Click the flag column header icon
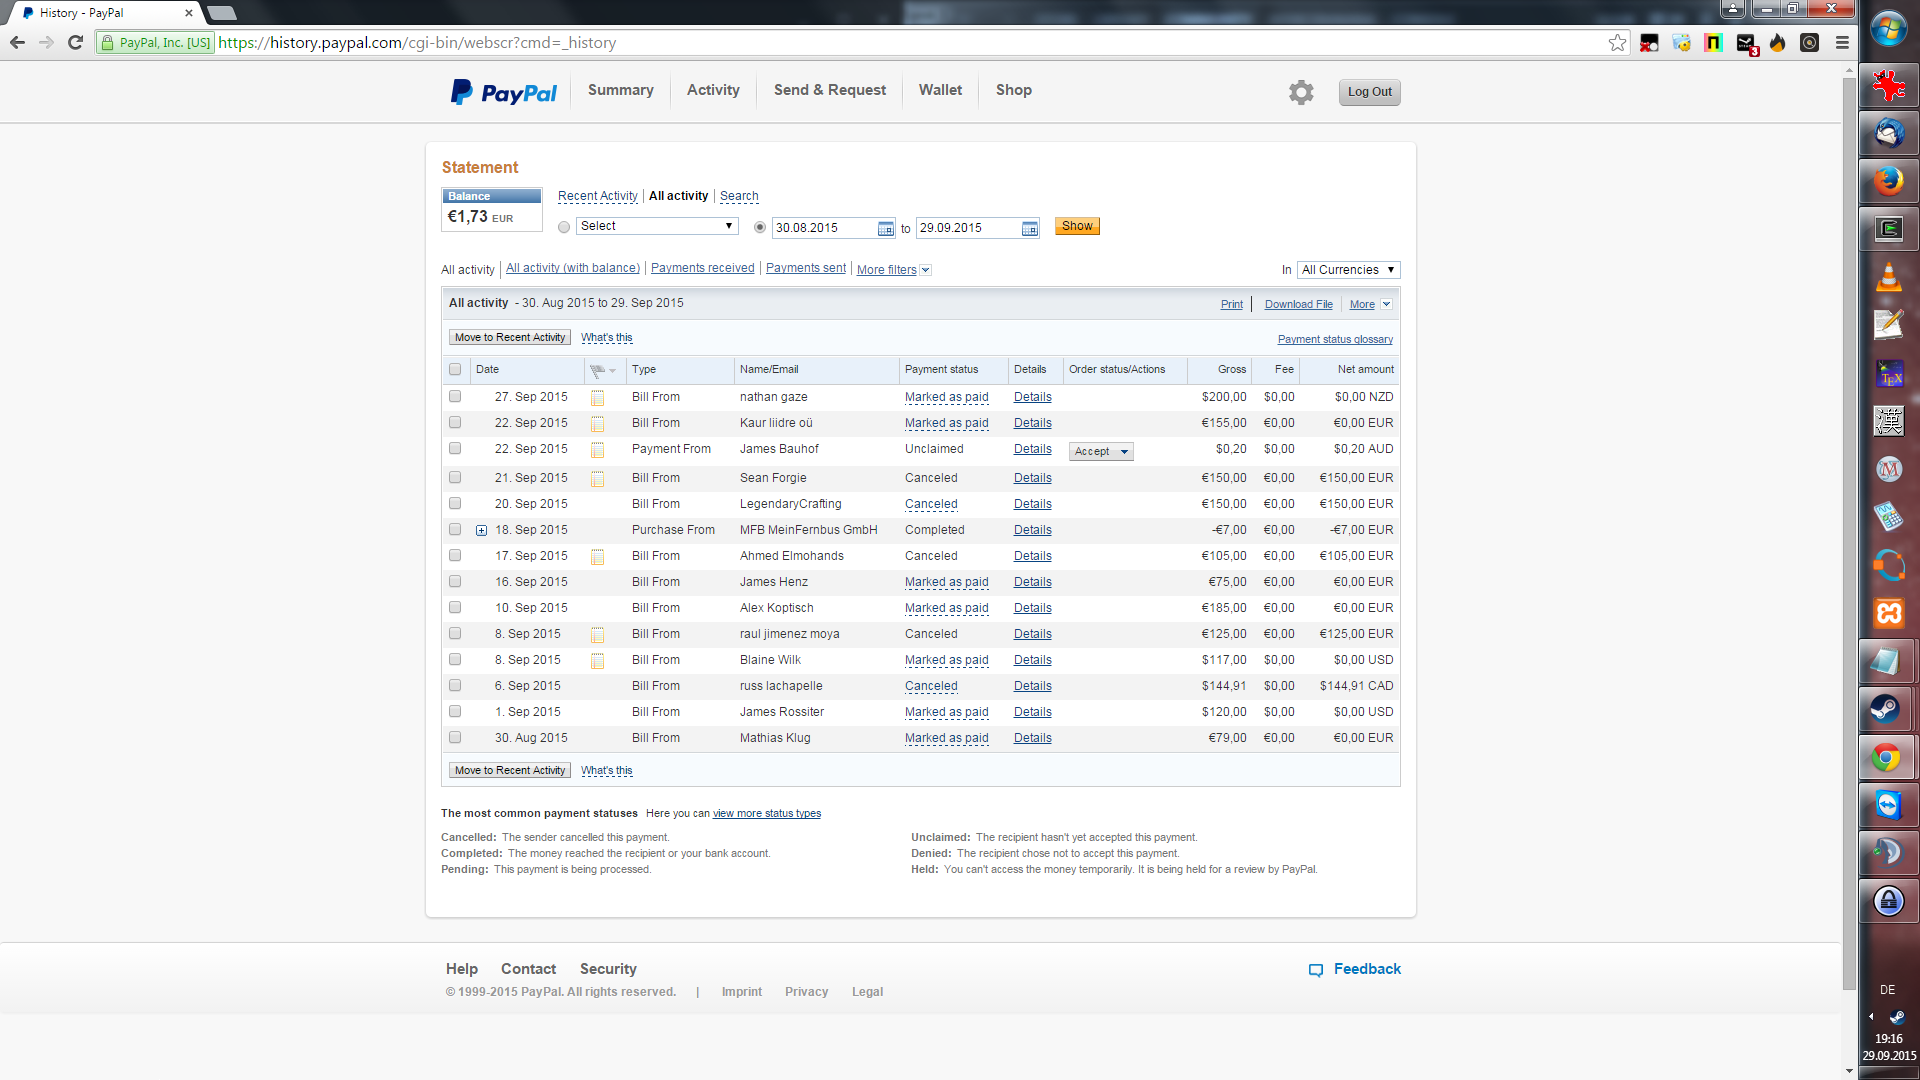Viewport: 1920px width, 1080px height. coord(598,370)
